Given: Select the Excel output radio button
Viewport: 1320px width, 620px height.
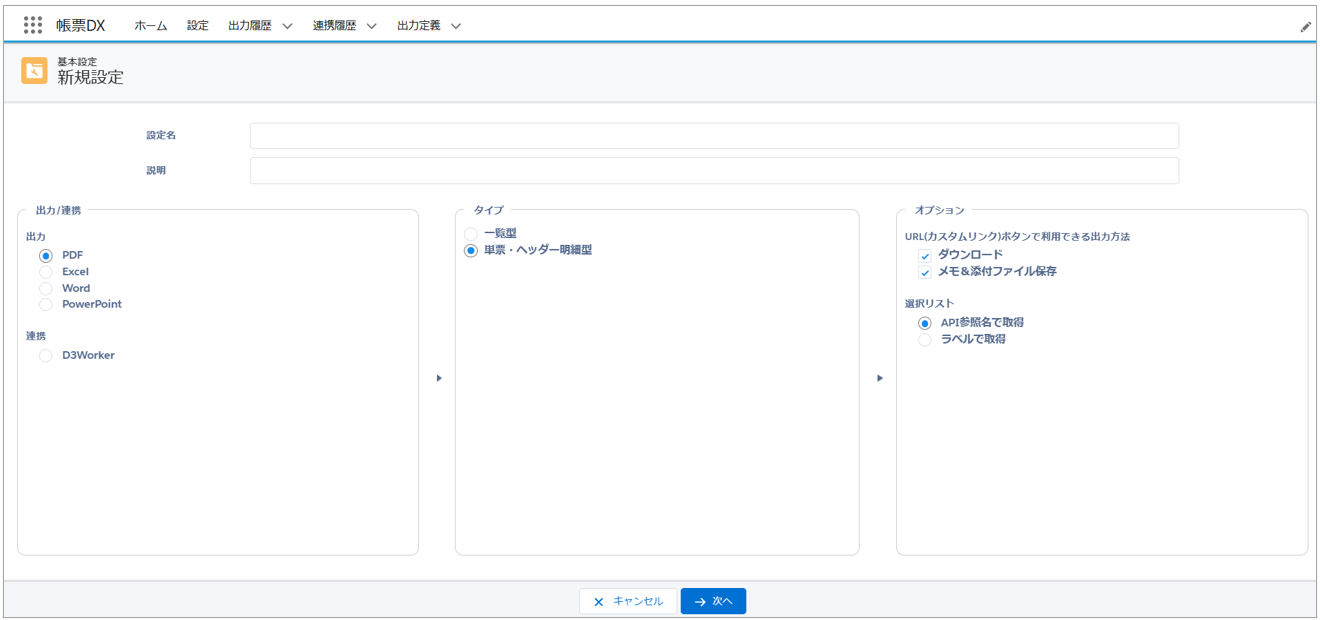Looking at the screenshot, I should (46, 272).
